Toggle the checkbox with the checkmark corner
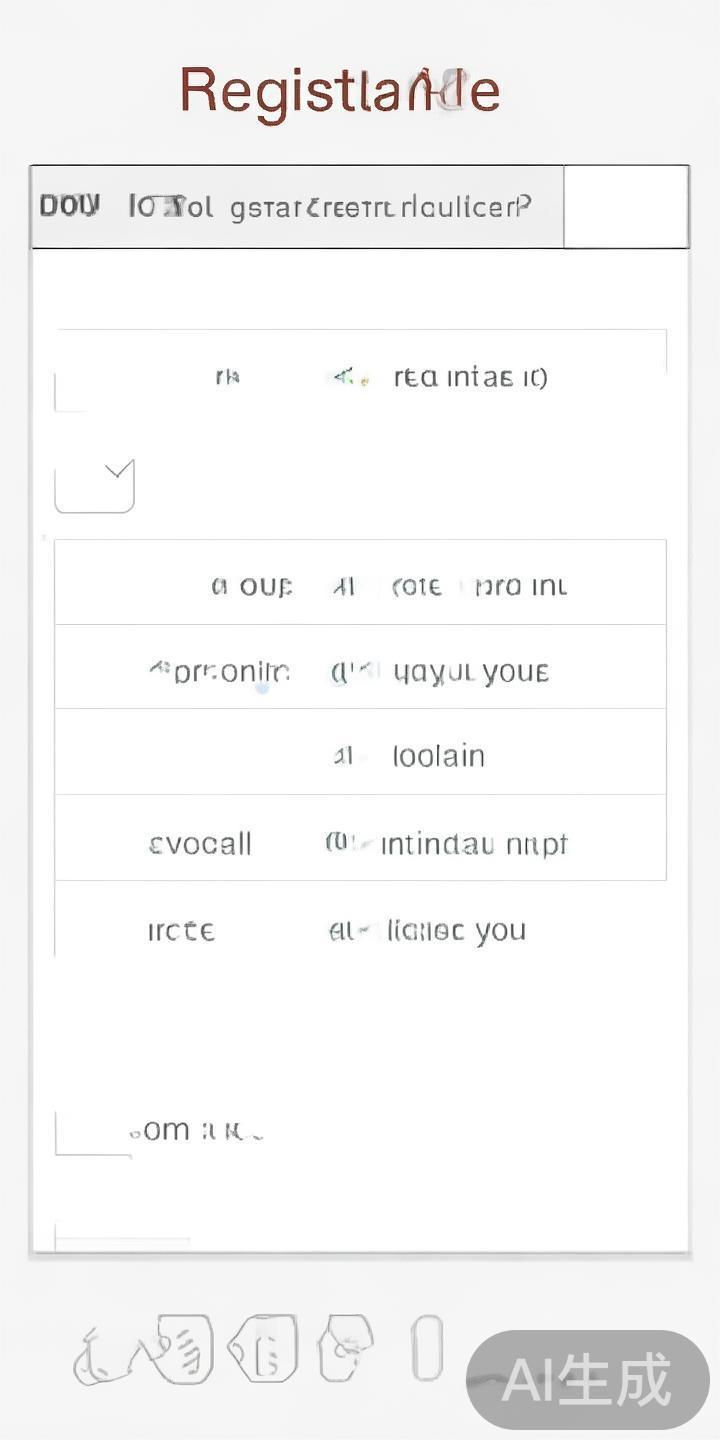The height and width of the screenshot is (1440, 720). [94, 486]
